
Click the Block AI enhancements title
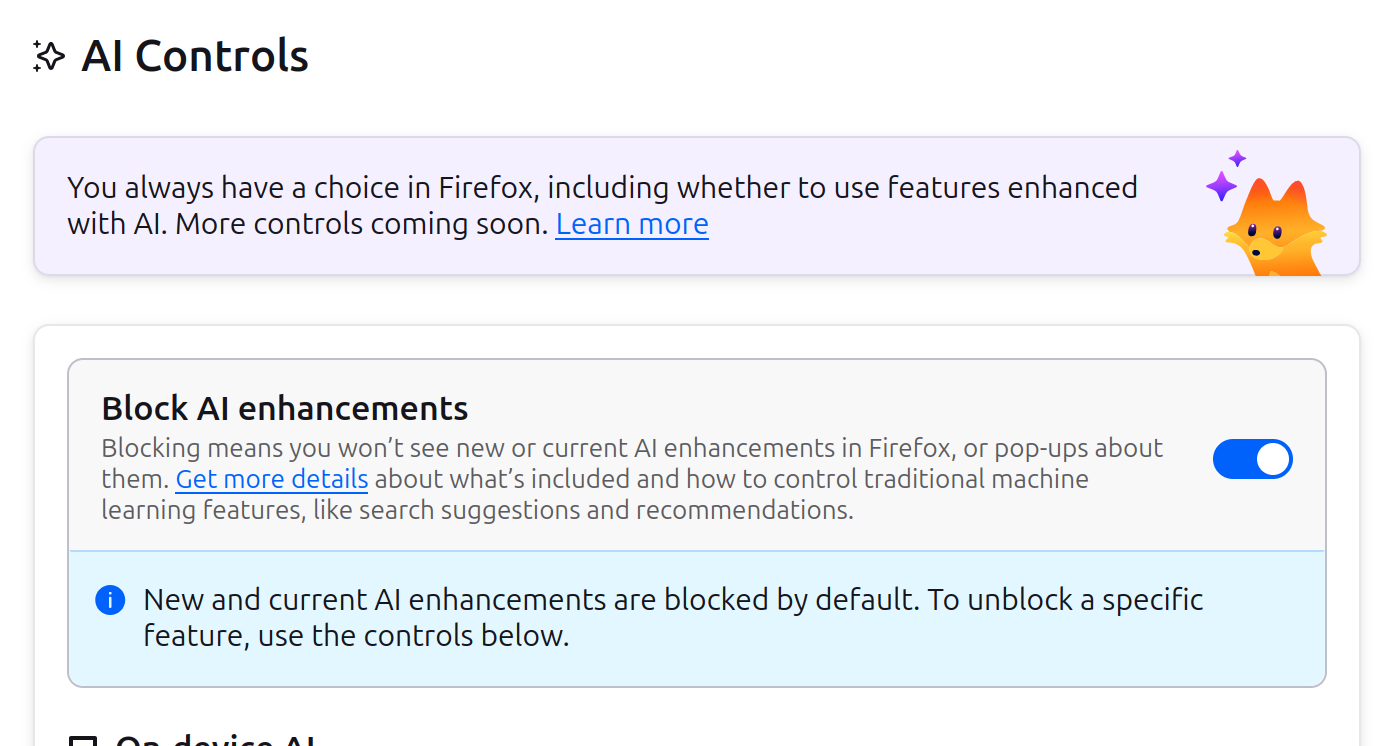point(285,408)
